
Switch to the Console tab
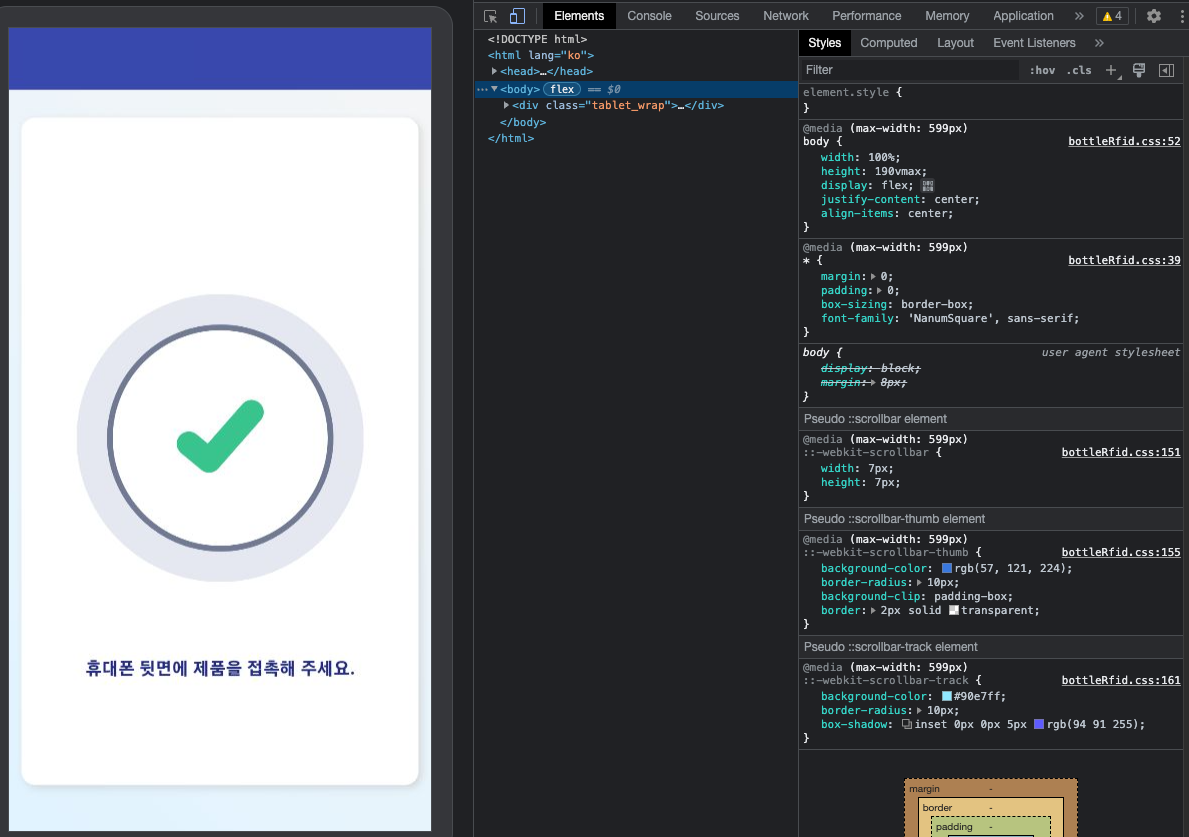[x=649, y=16]
